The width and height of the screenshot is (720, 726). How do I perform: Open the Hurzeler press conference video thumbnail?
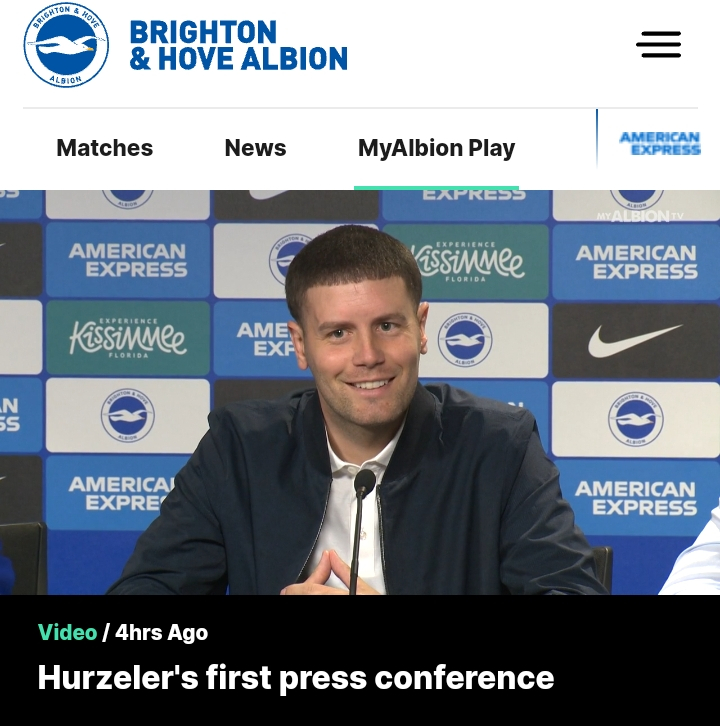click(360, 392)
